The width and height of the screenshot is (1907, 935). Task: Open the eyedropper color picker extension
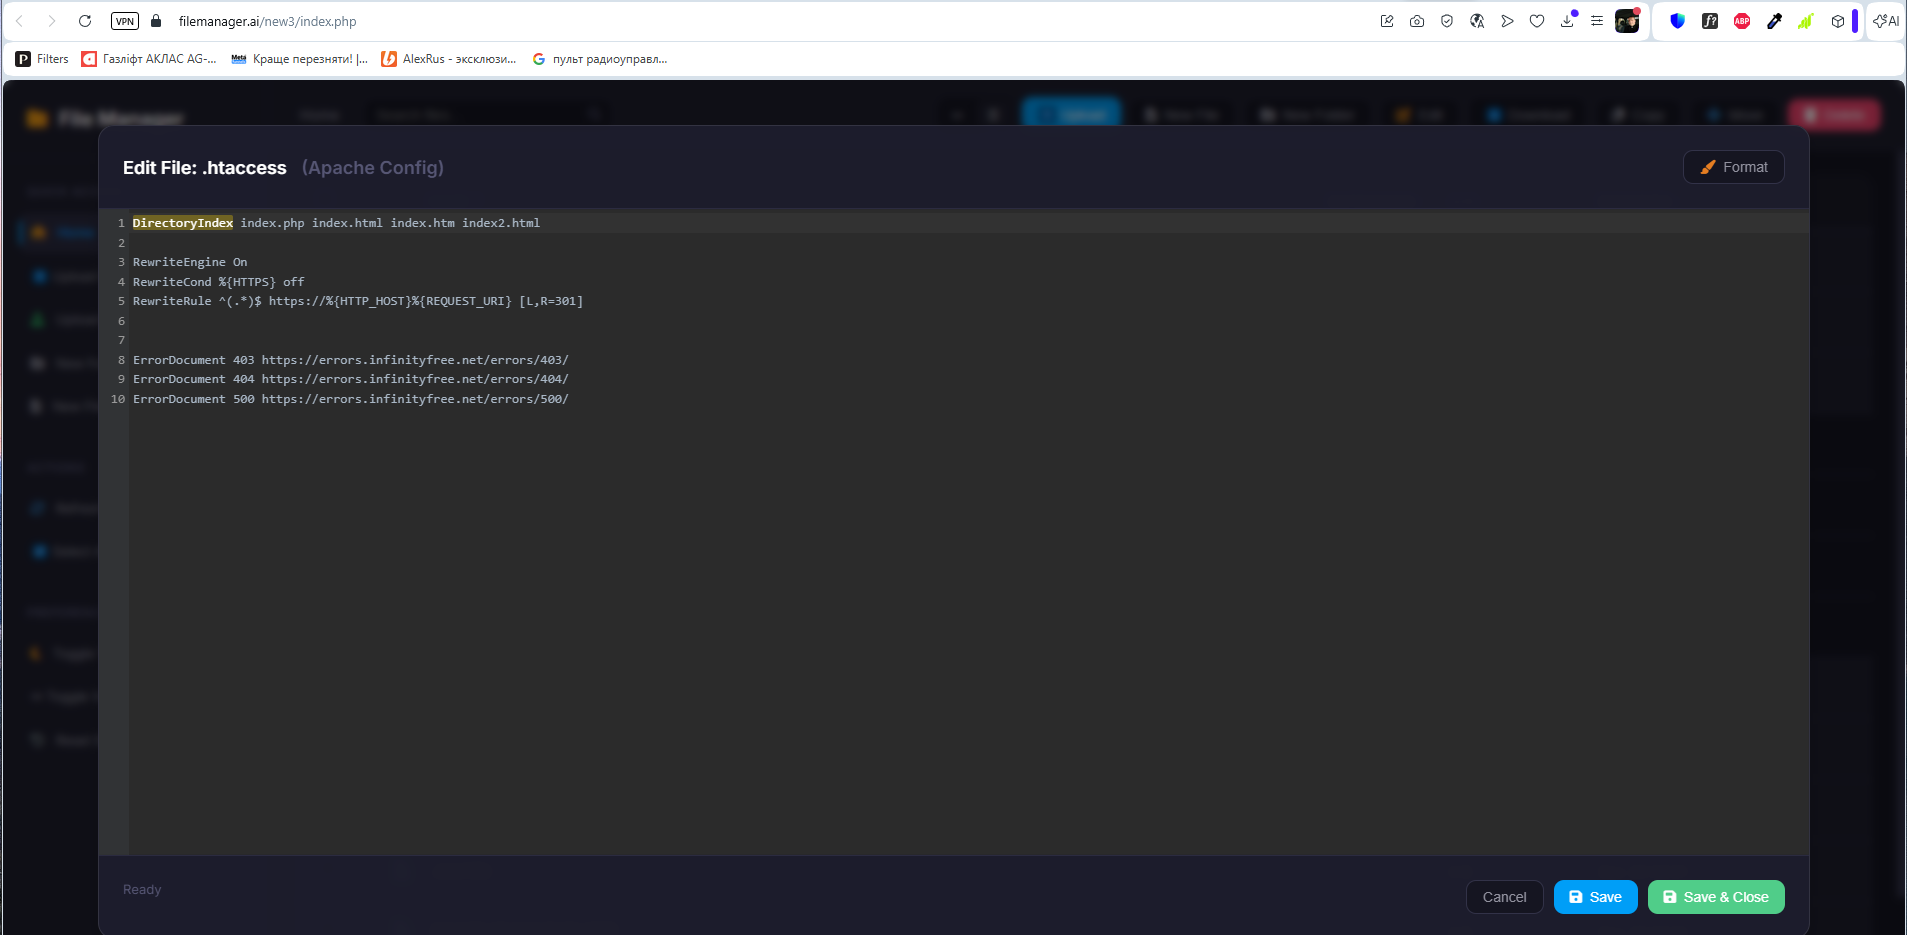(1774, 21)
